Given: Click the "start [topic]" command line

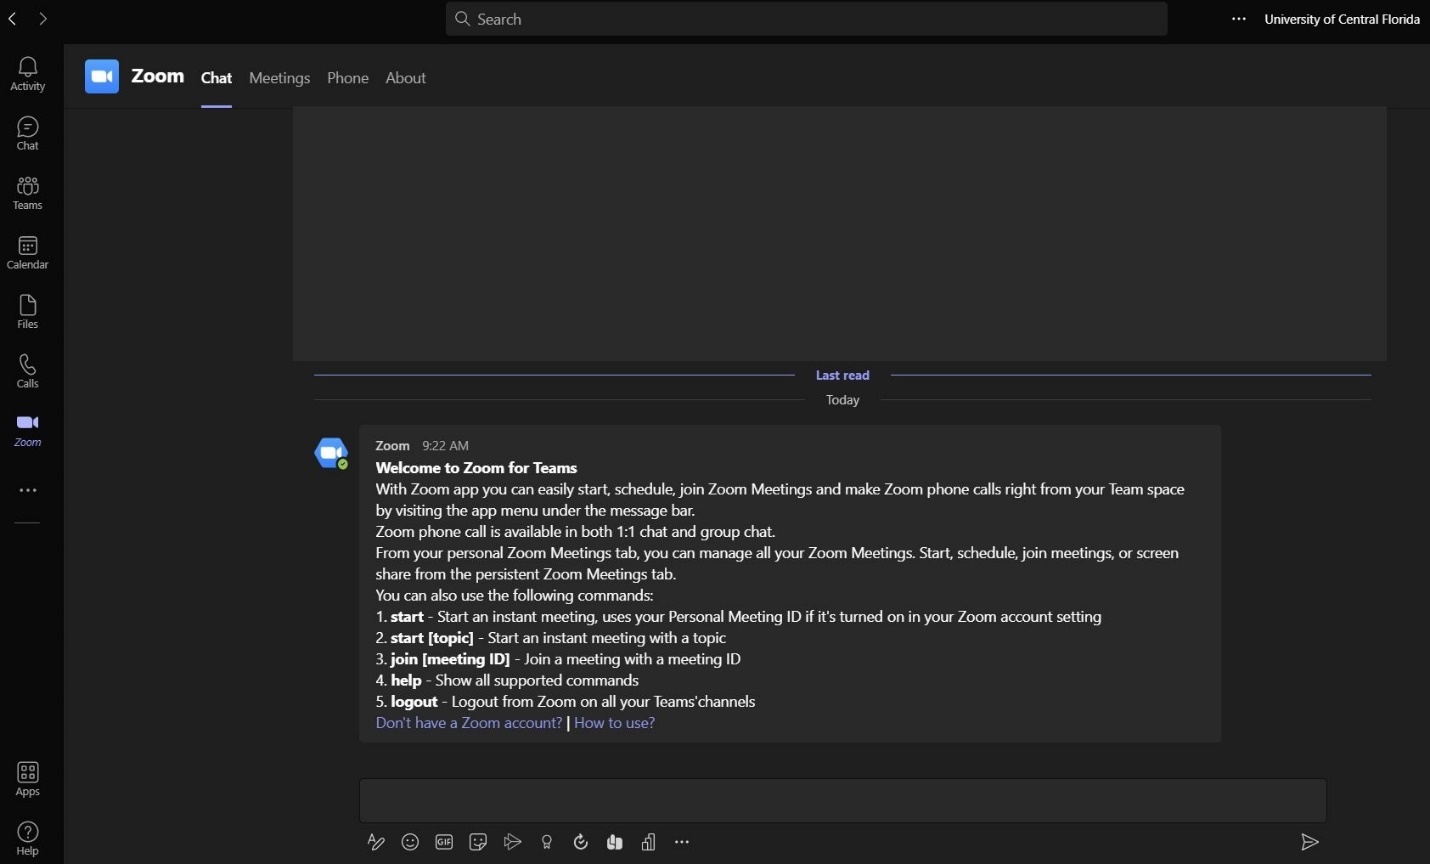Looking at the screenshot, I should click(x=551, y=638).
